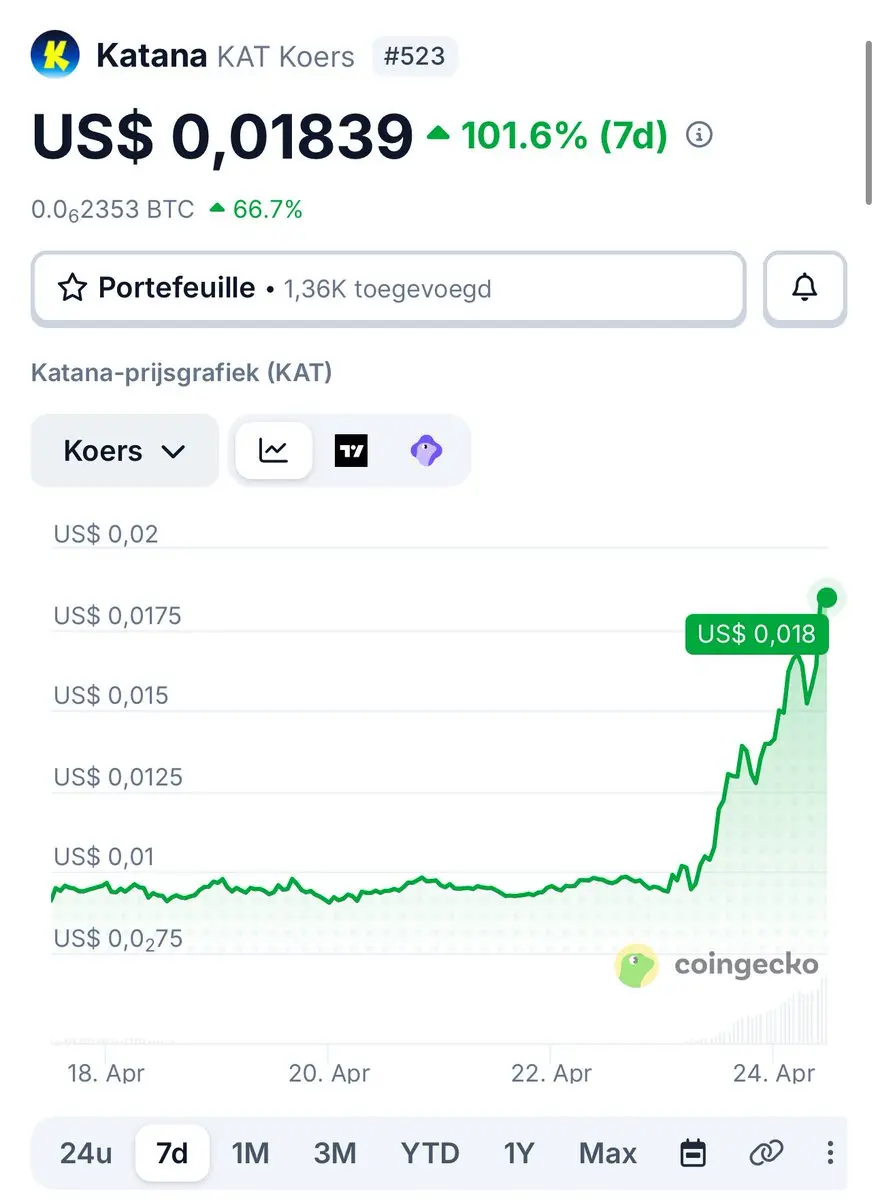Click the US$ 0,018 price marker
Viewport: 878px width, 1200px height.
(757, 634)
